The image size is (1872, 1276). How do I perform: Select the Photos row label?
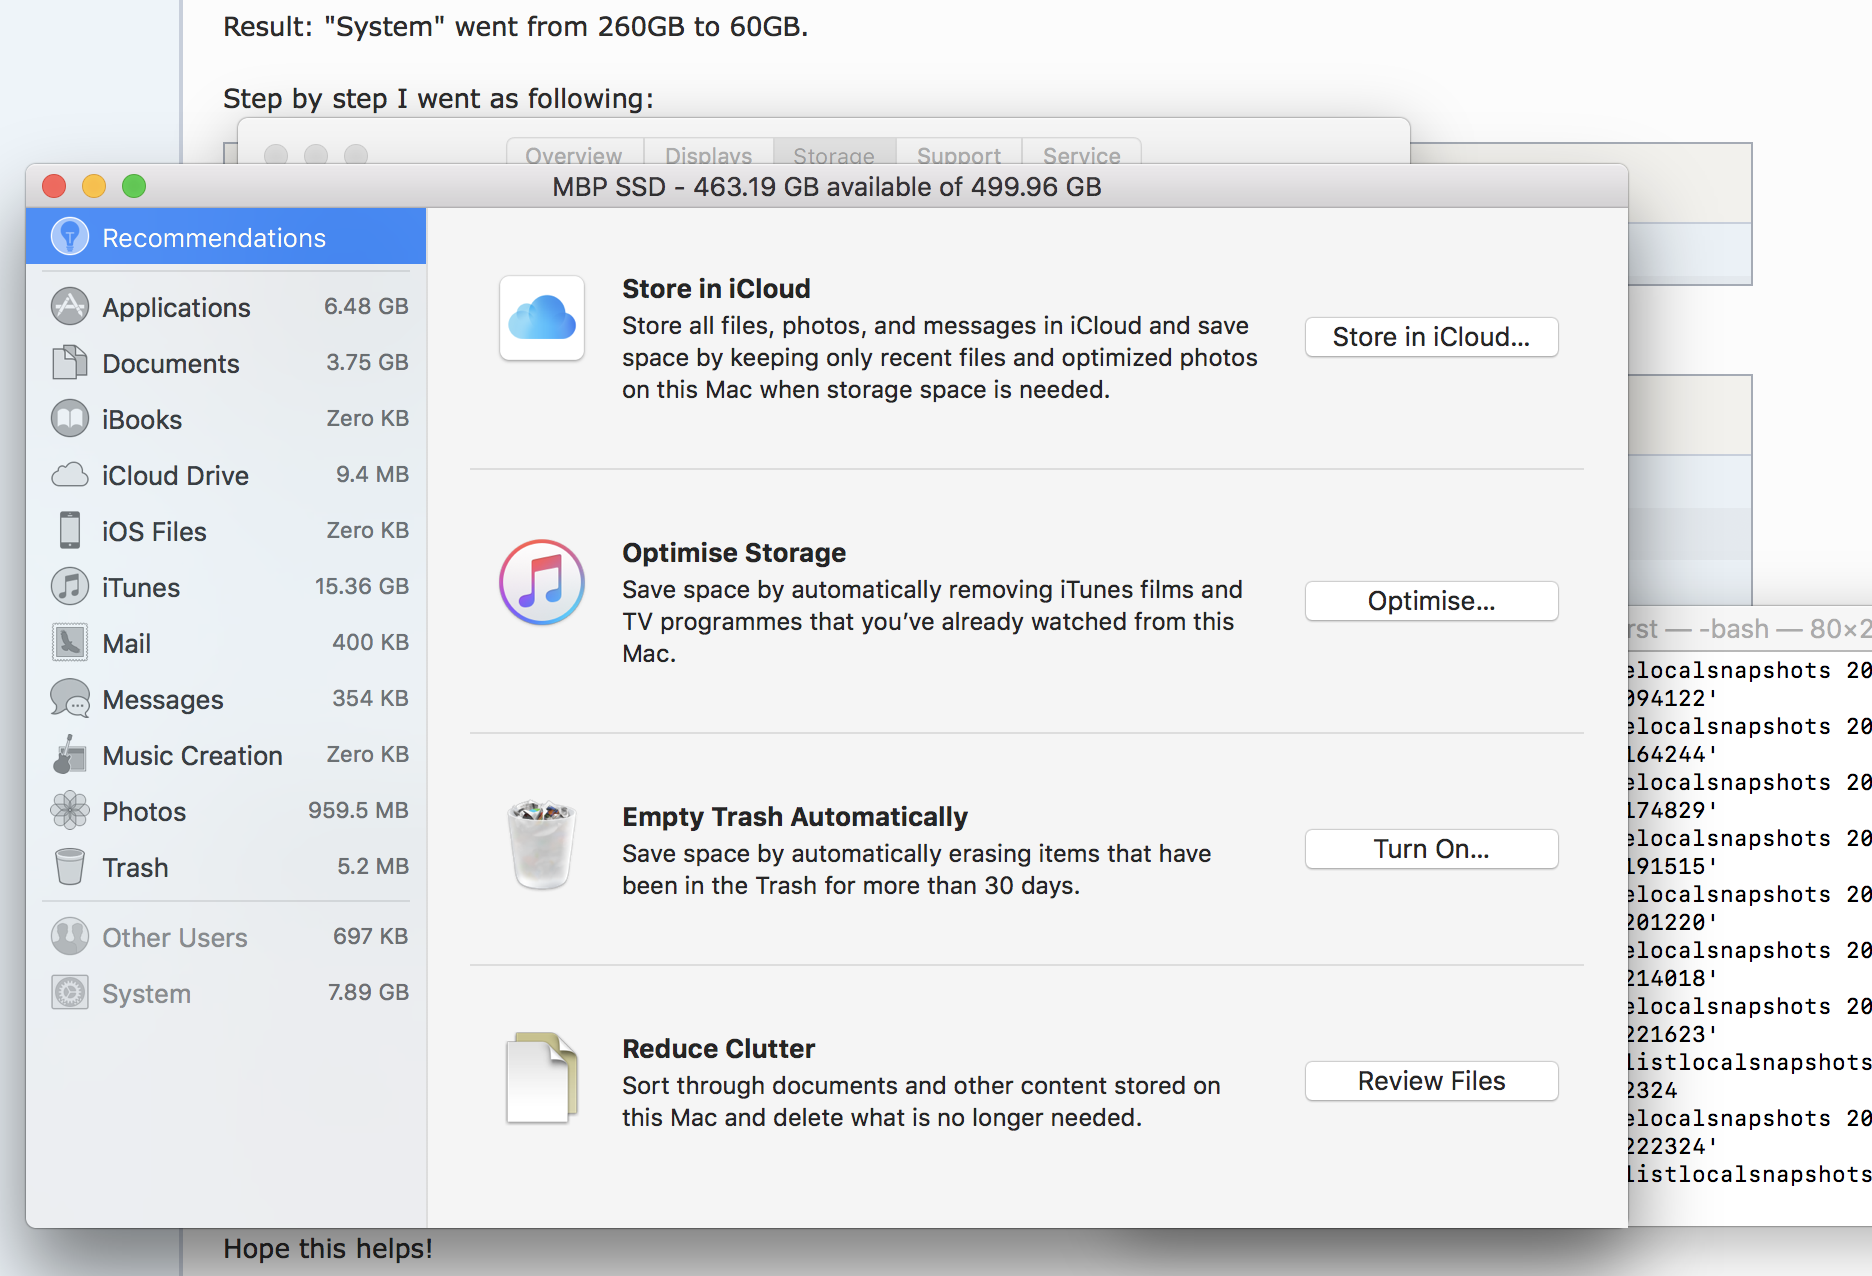coord(144,811)
